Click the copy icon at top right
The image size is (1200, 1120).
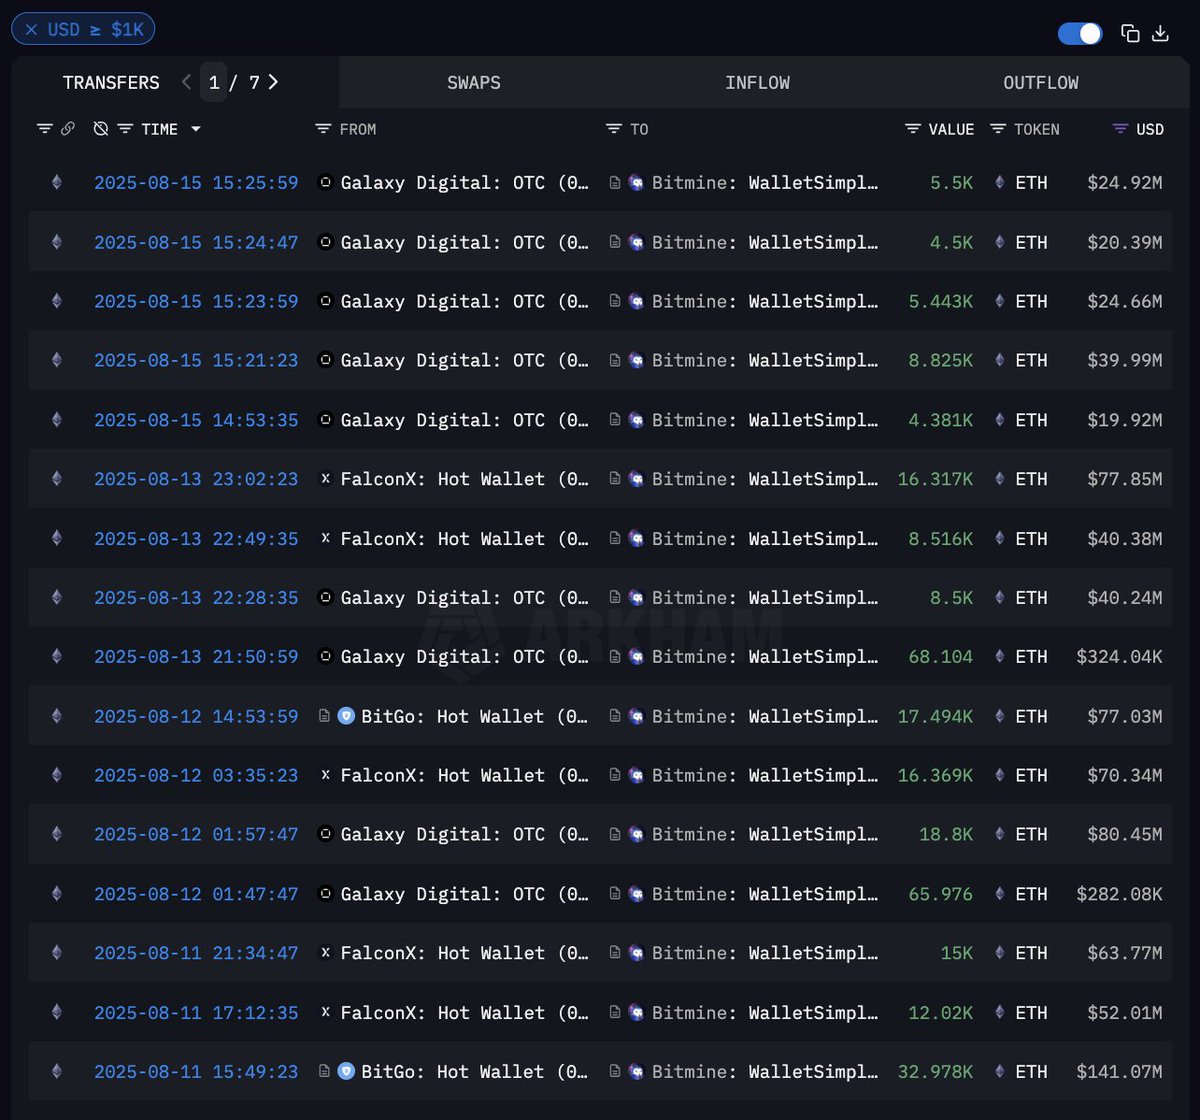(x=1130, y=33)
